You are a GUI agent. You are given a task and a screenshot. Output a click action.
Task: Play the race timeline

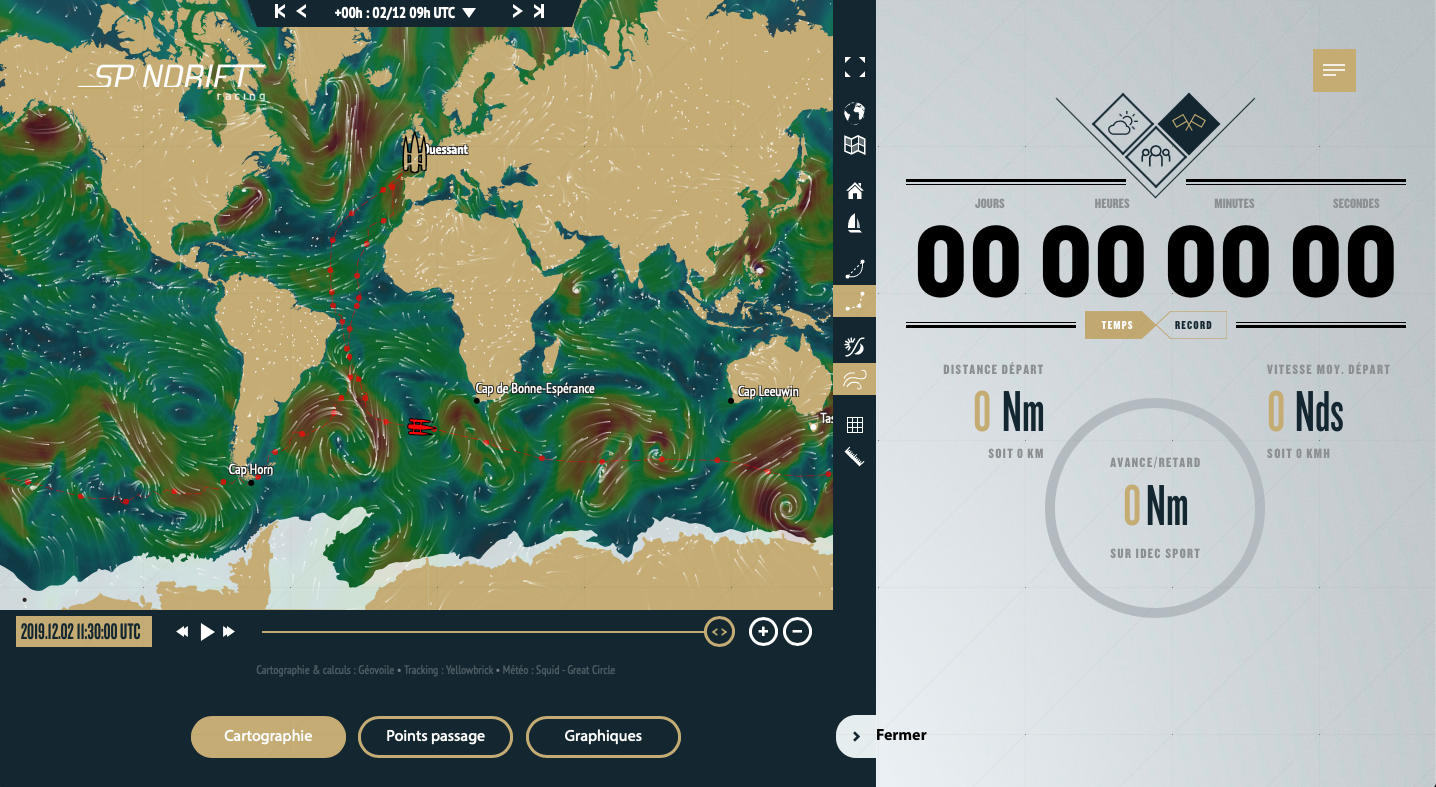click(x=207, y=631)
